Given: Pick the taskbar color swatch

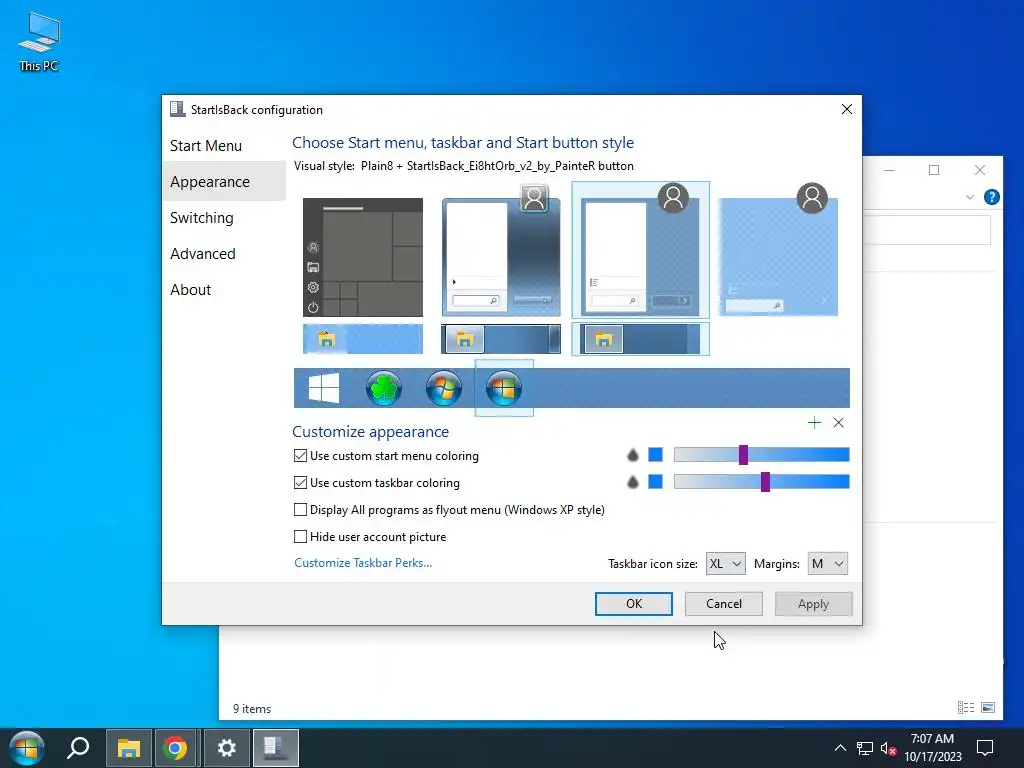Looking at the screenshot, I should (655, 481).
